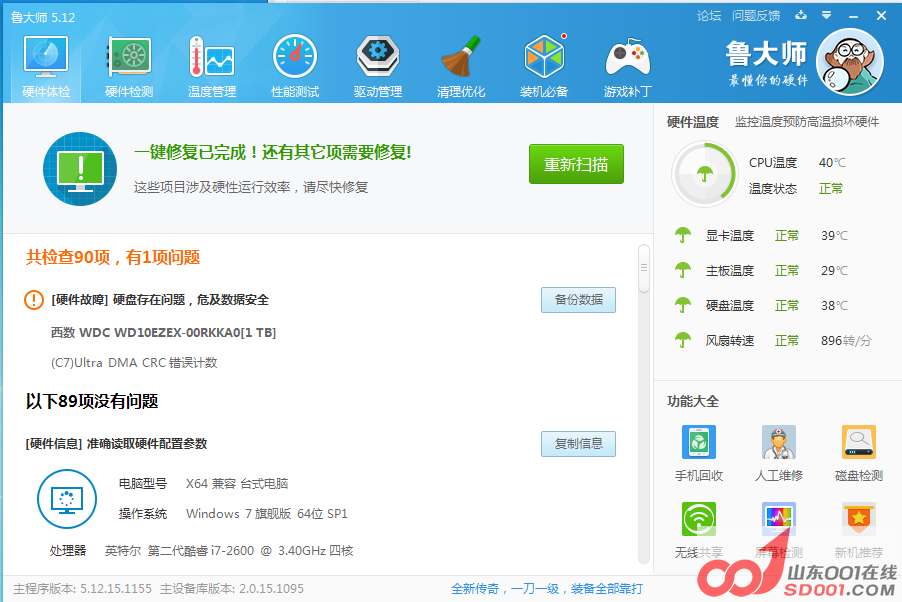This screenshot has width=902, height=602.
Task: Click 显卡温度 39℃ value
Action: click(834, 235)
